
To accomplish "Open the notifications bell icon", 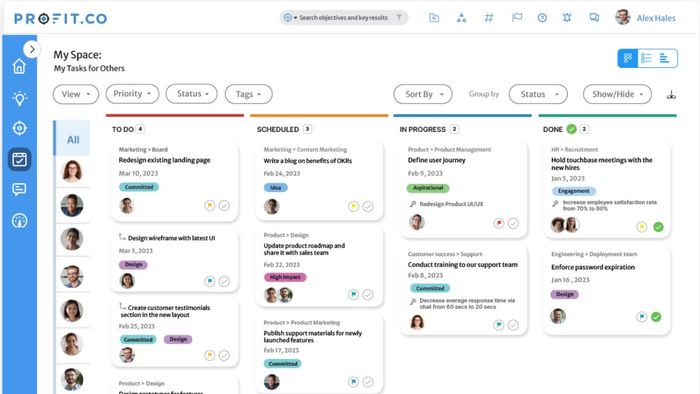I will pyautogui.click(x=567, y=18).
